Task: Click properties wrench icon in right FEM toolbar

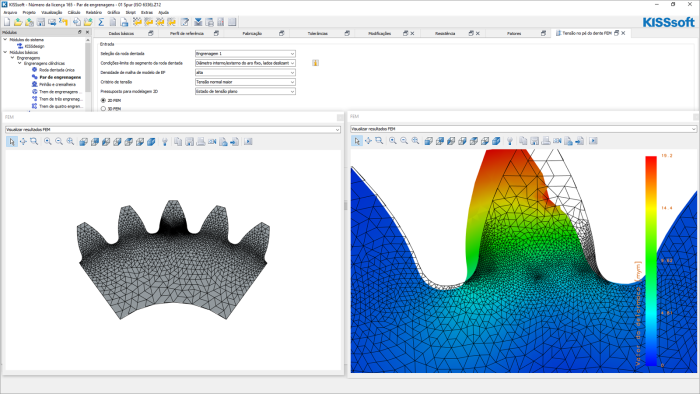Action: (510, 141)
